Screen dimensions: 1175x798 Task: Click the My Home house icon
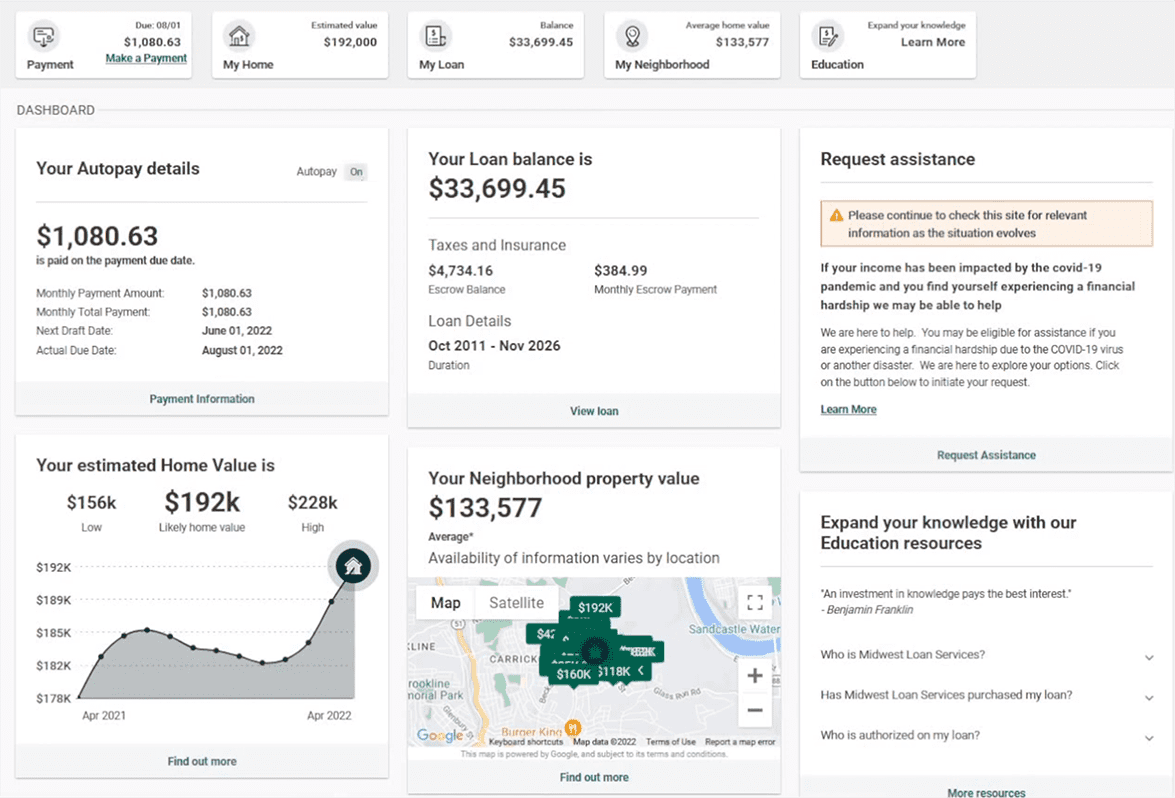[x=240, y=37]
